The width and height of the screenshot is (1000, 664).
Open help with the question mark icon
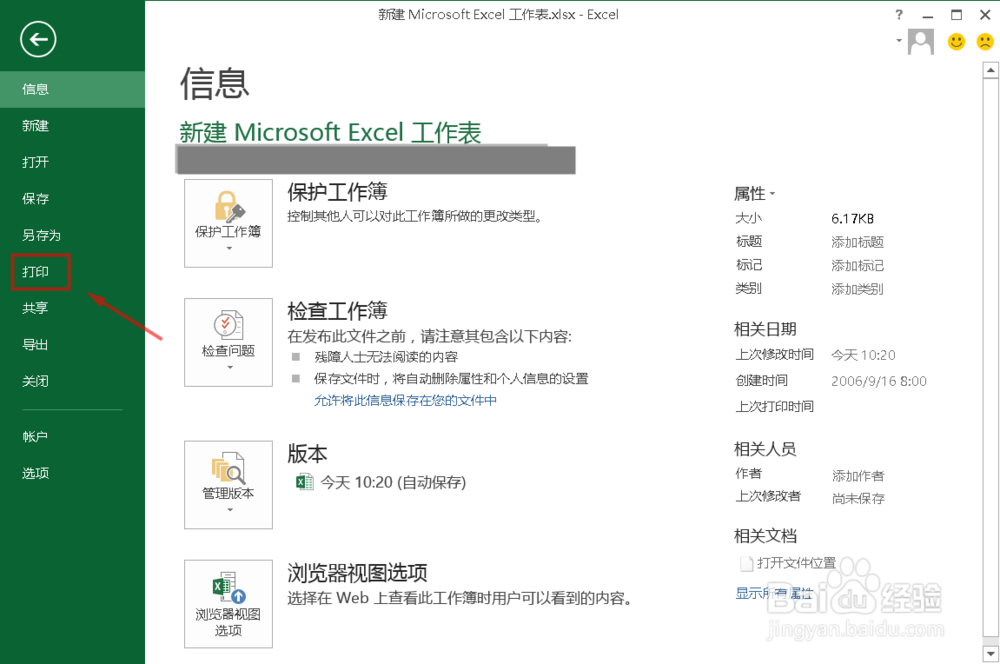pos(899,15)
